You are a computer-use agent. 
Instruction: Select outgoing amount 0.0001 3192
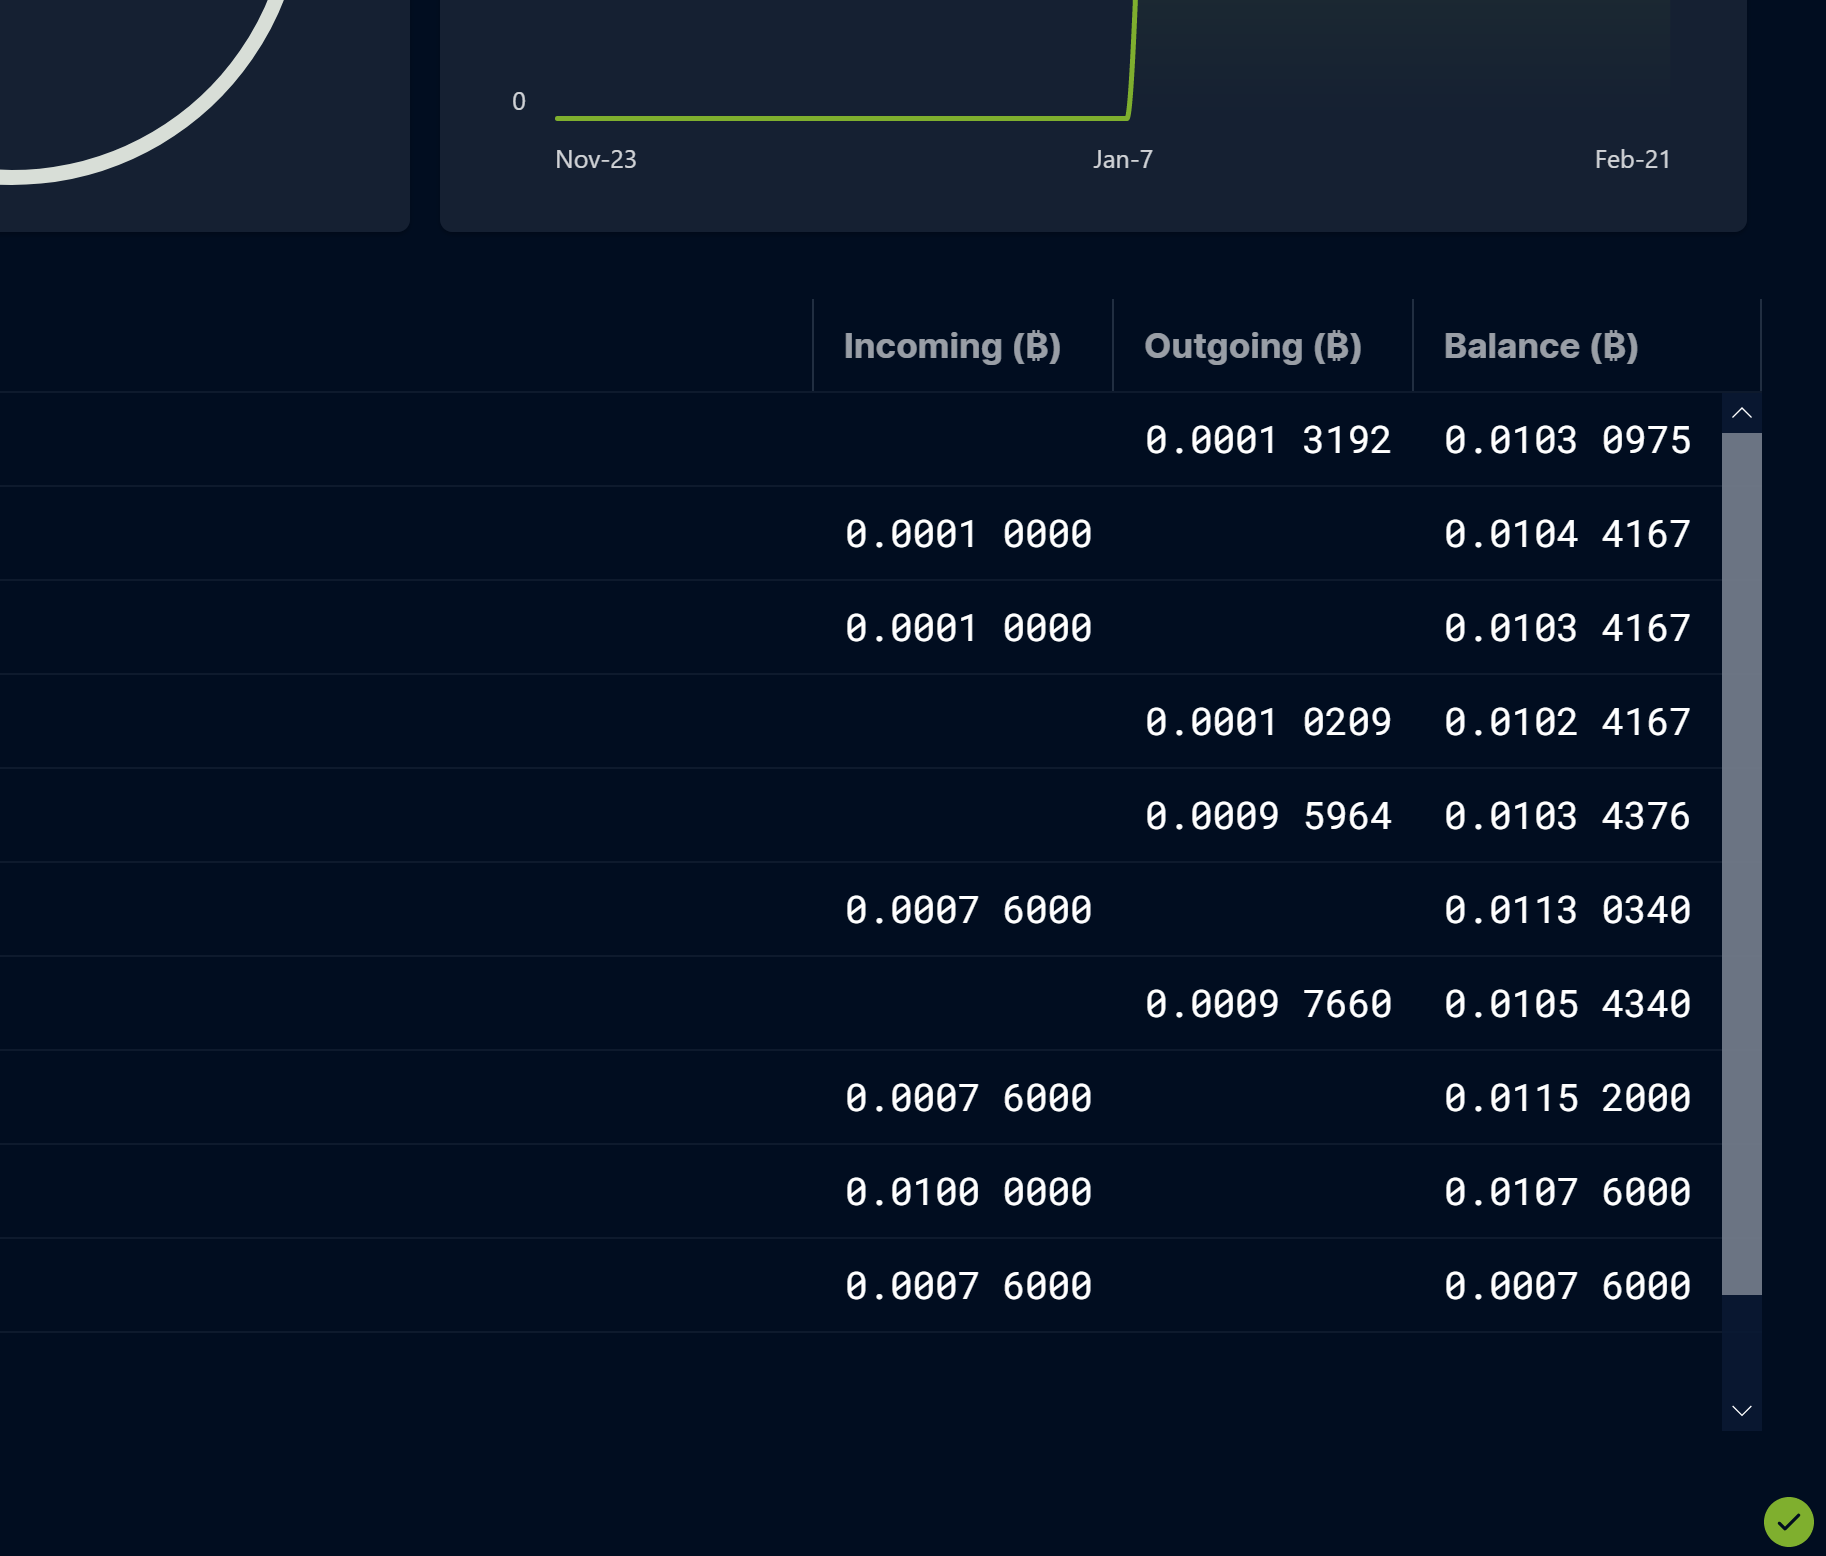pyautogui.click(x=1268, y=440)
